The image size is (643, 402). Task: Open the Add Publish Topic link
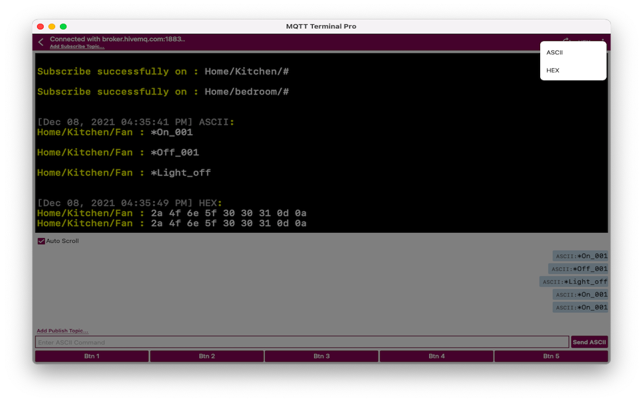(62, 331)
